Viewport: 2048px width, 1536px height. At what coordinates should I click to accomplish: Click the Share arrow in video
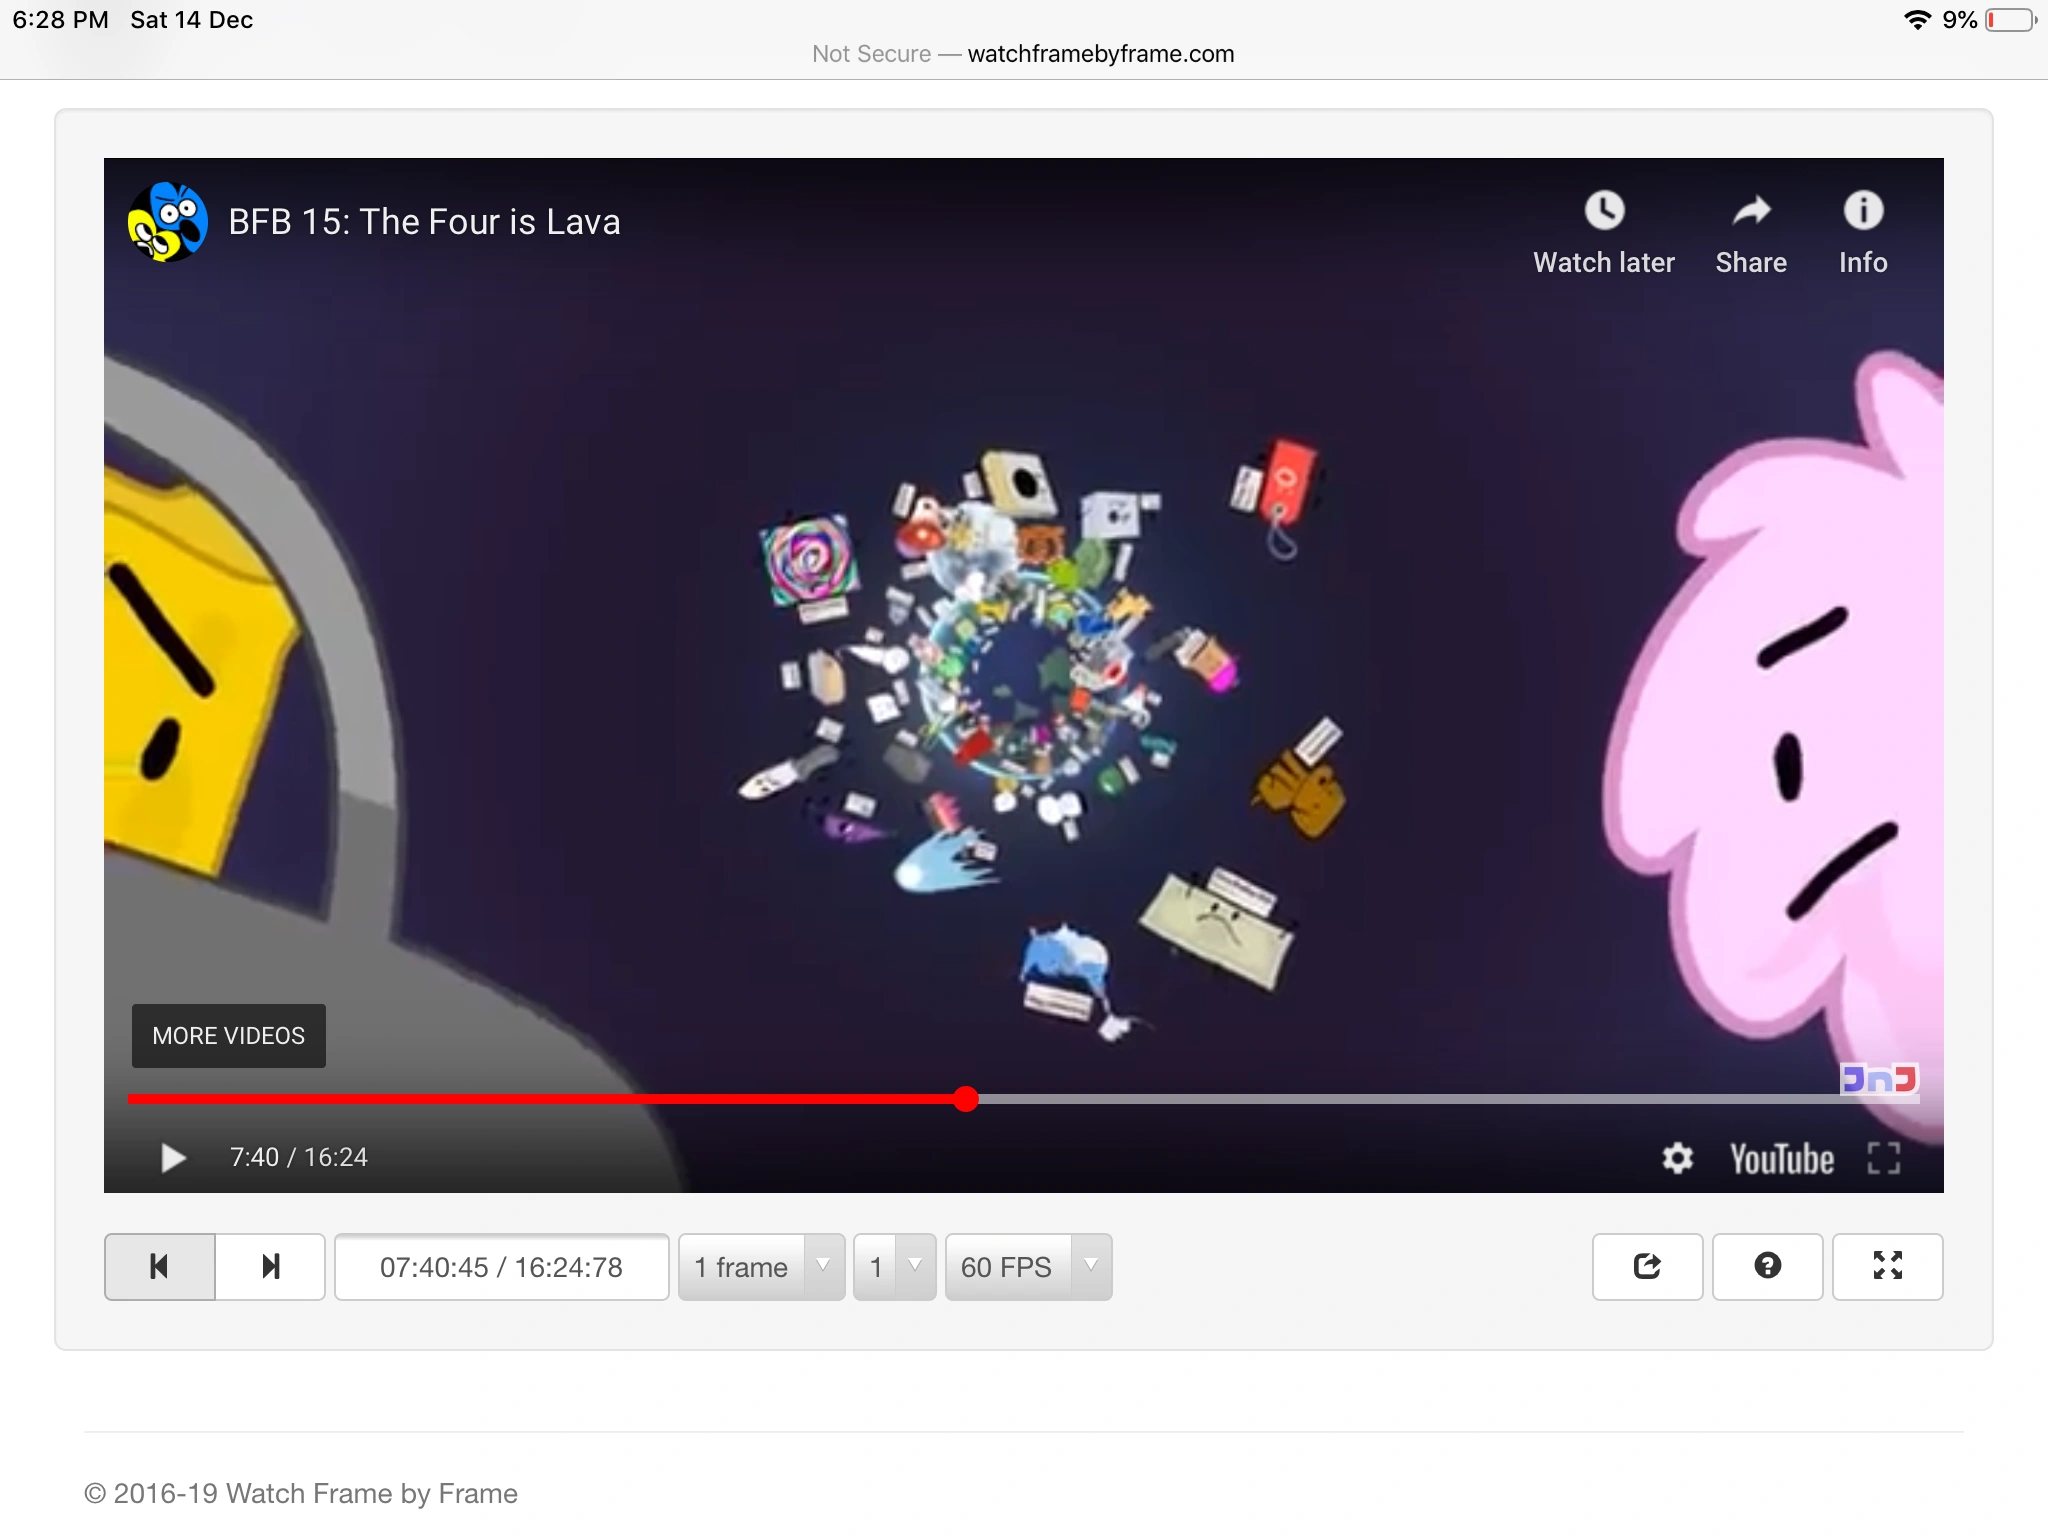pyautogui.click(x=1750, y=212)
